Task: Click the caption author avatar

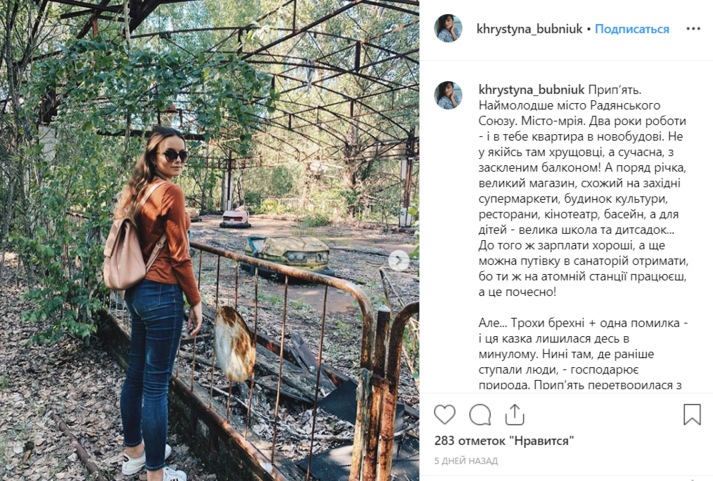Action: tap(448, 95)
